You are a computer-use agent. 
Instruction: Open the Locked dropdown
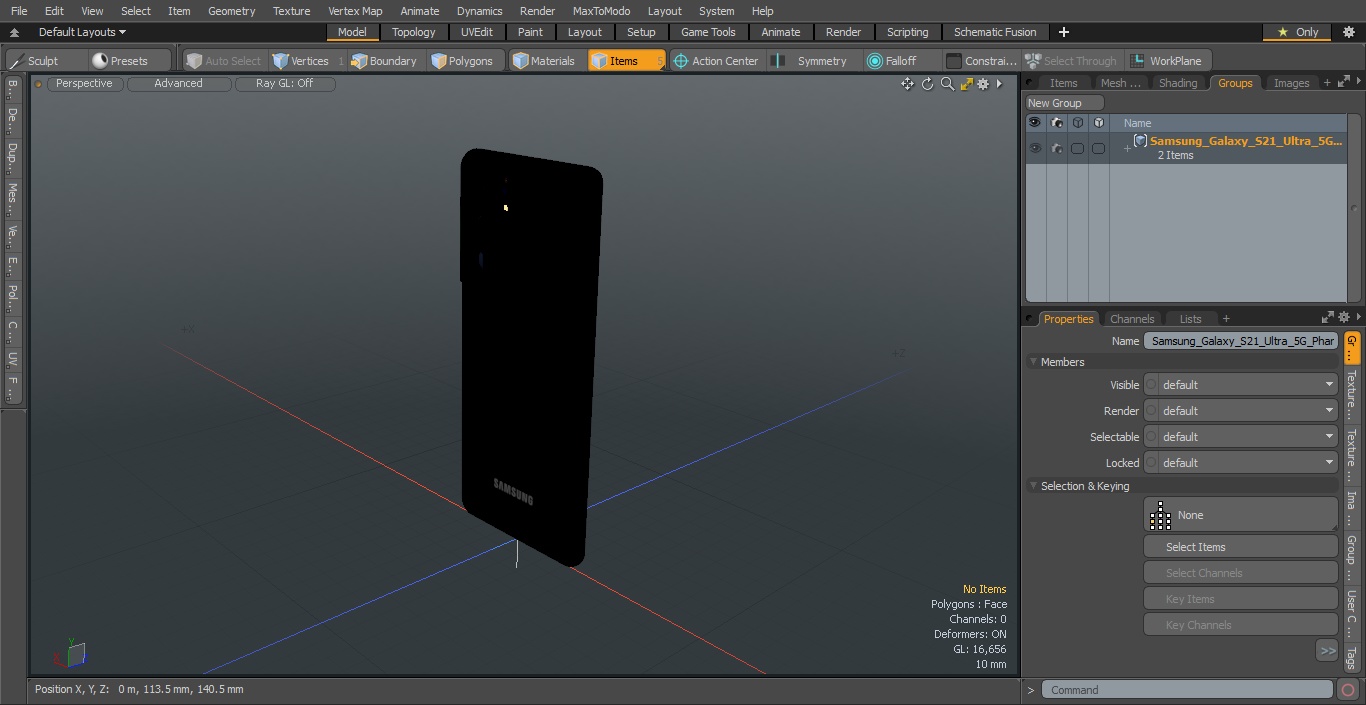1241,463
